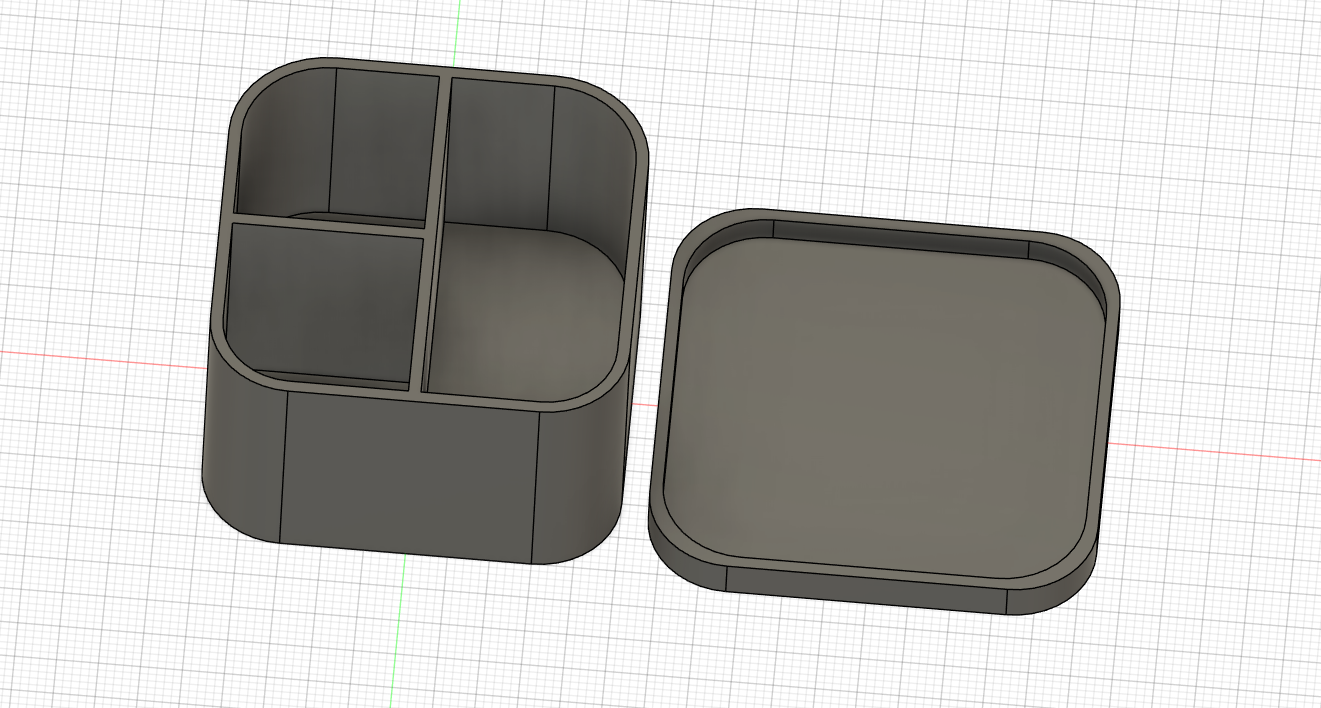
Task: Select the long vertical divider wall's top face
Action: click(431, 232)
